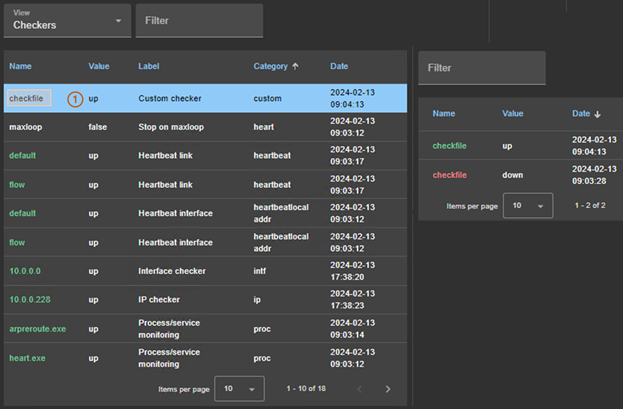Viewport: 623px width, 409px height.
Task: Click the orange circled number 1 marker
Action: point(74,99)
